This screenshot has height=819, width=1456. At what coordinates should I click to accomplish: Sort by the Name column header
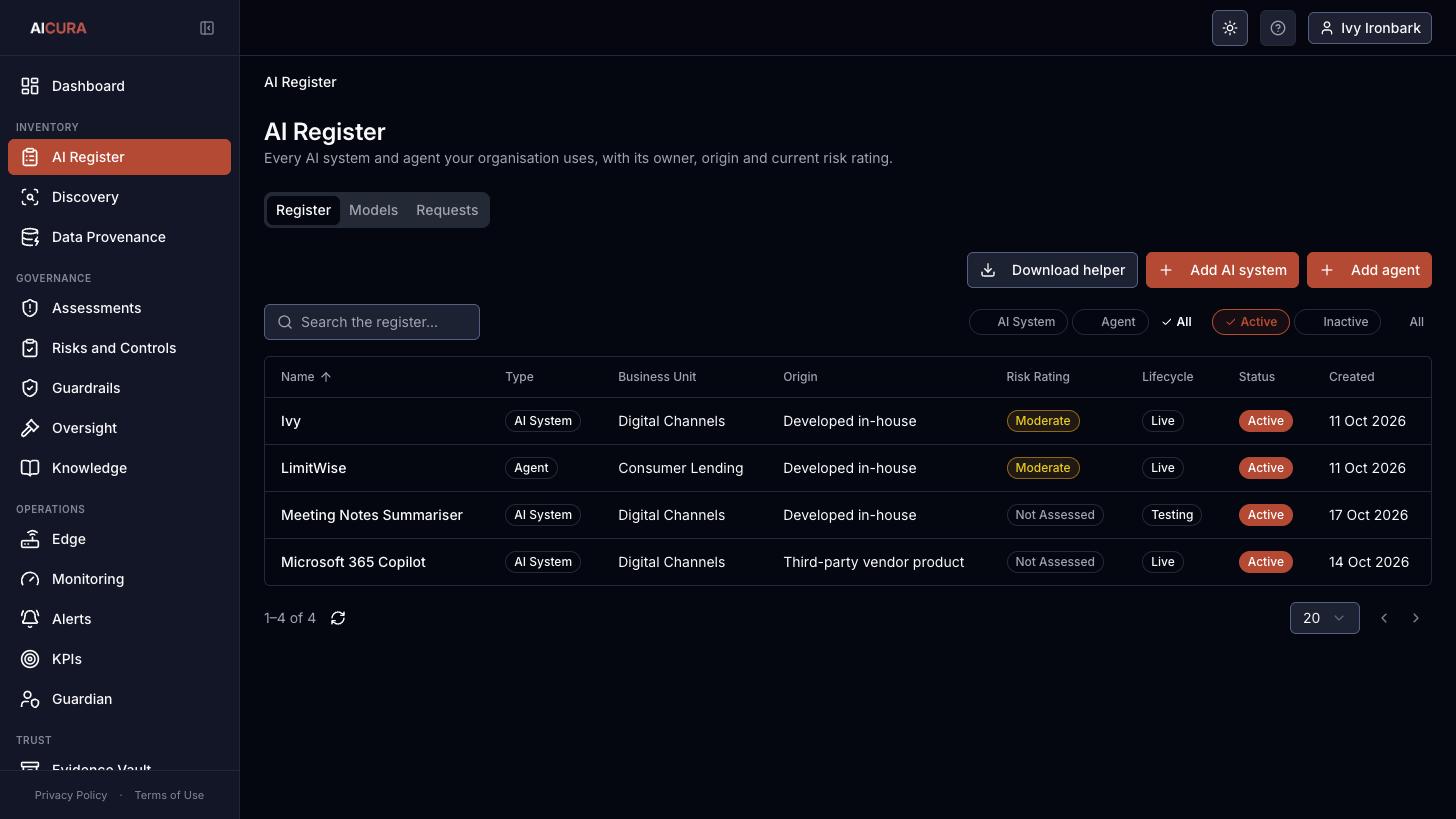(306, 377)
